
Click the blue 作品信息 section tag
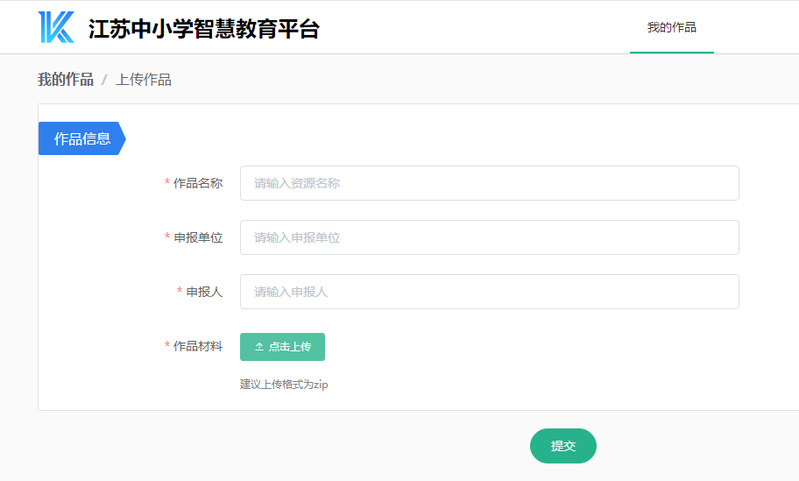tap(82, 139)
